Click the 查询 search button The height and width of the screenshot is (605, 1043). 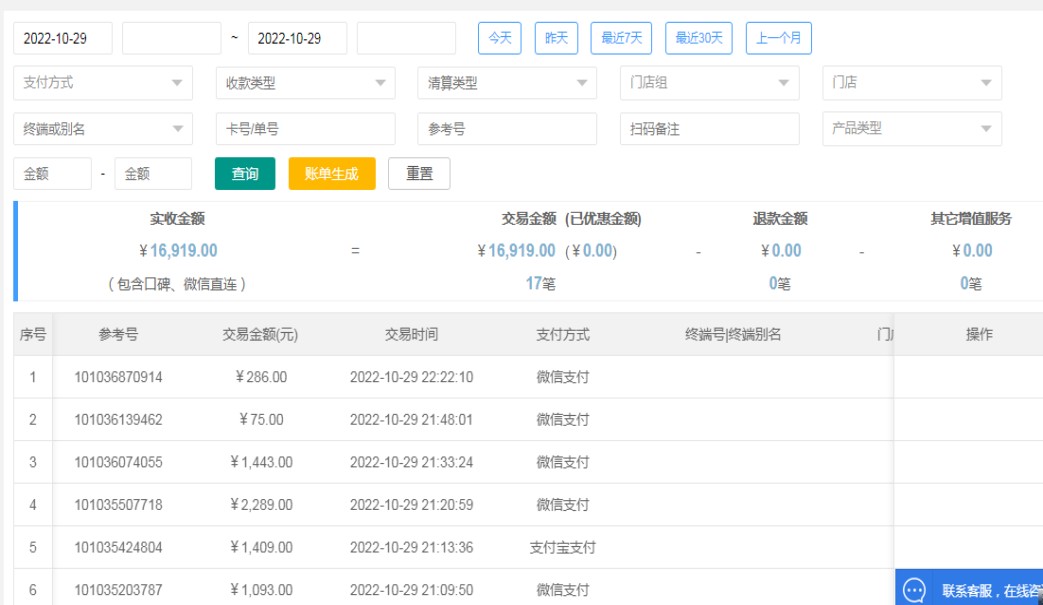point(245,174)
